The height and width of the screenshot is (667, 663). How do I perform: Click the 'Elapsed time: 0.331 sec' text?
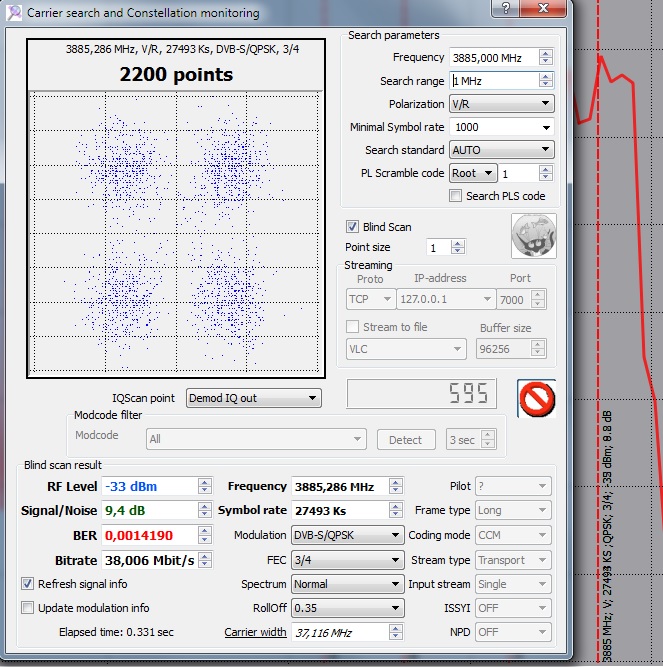[x=116, y=632]
